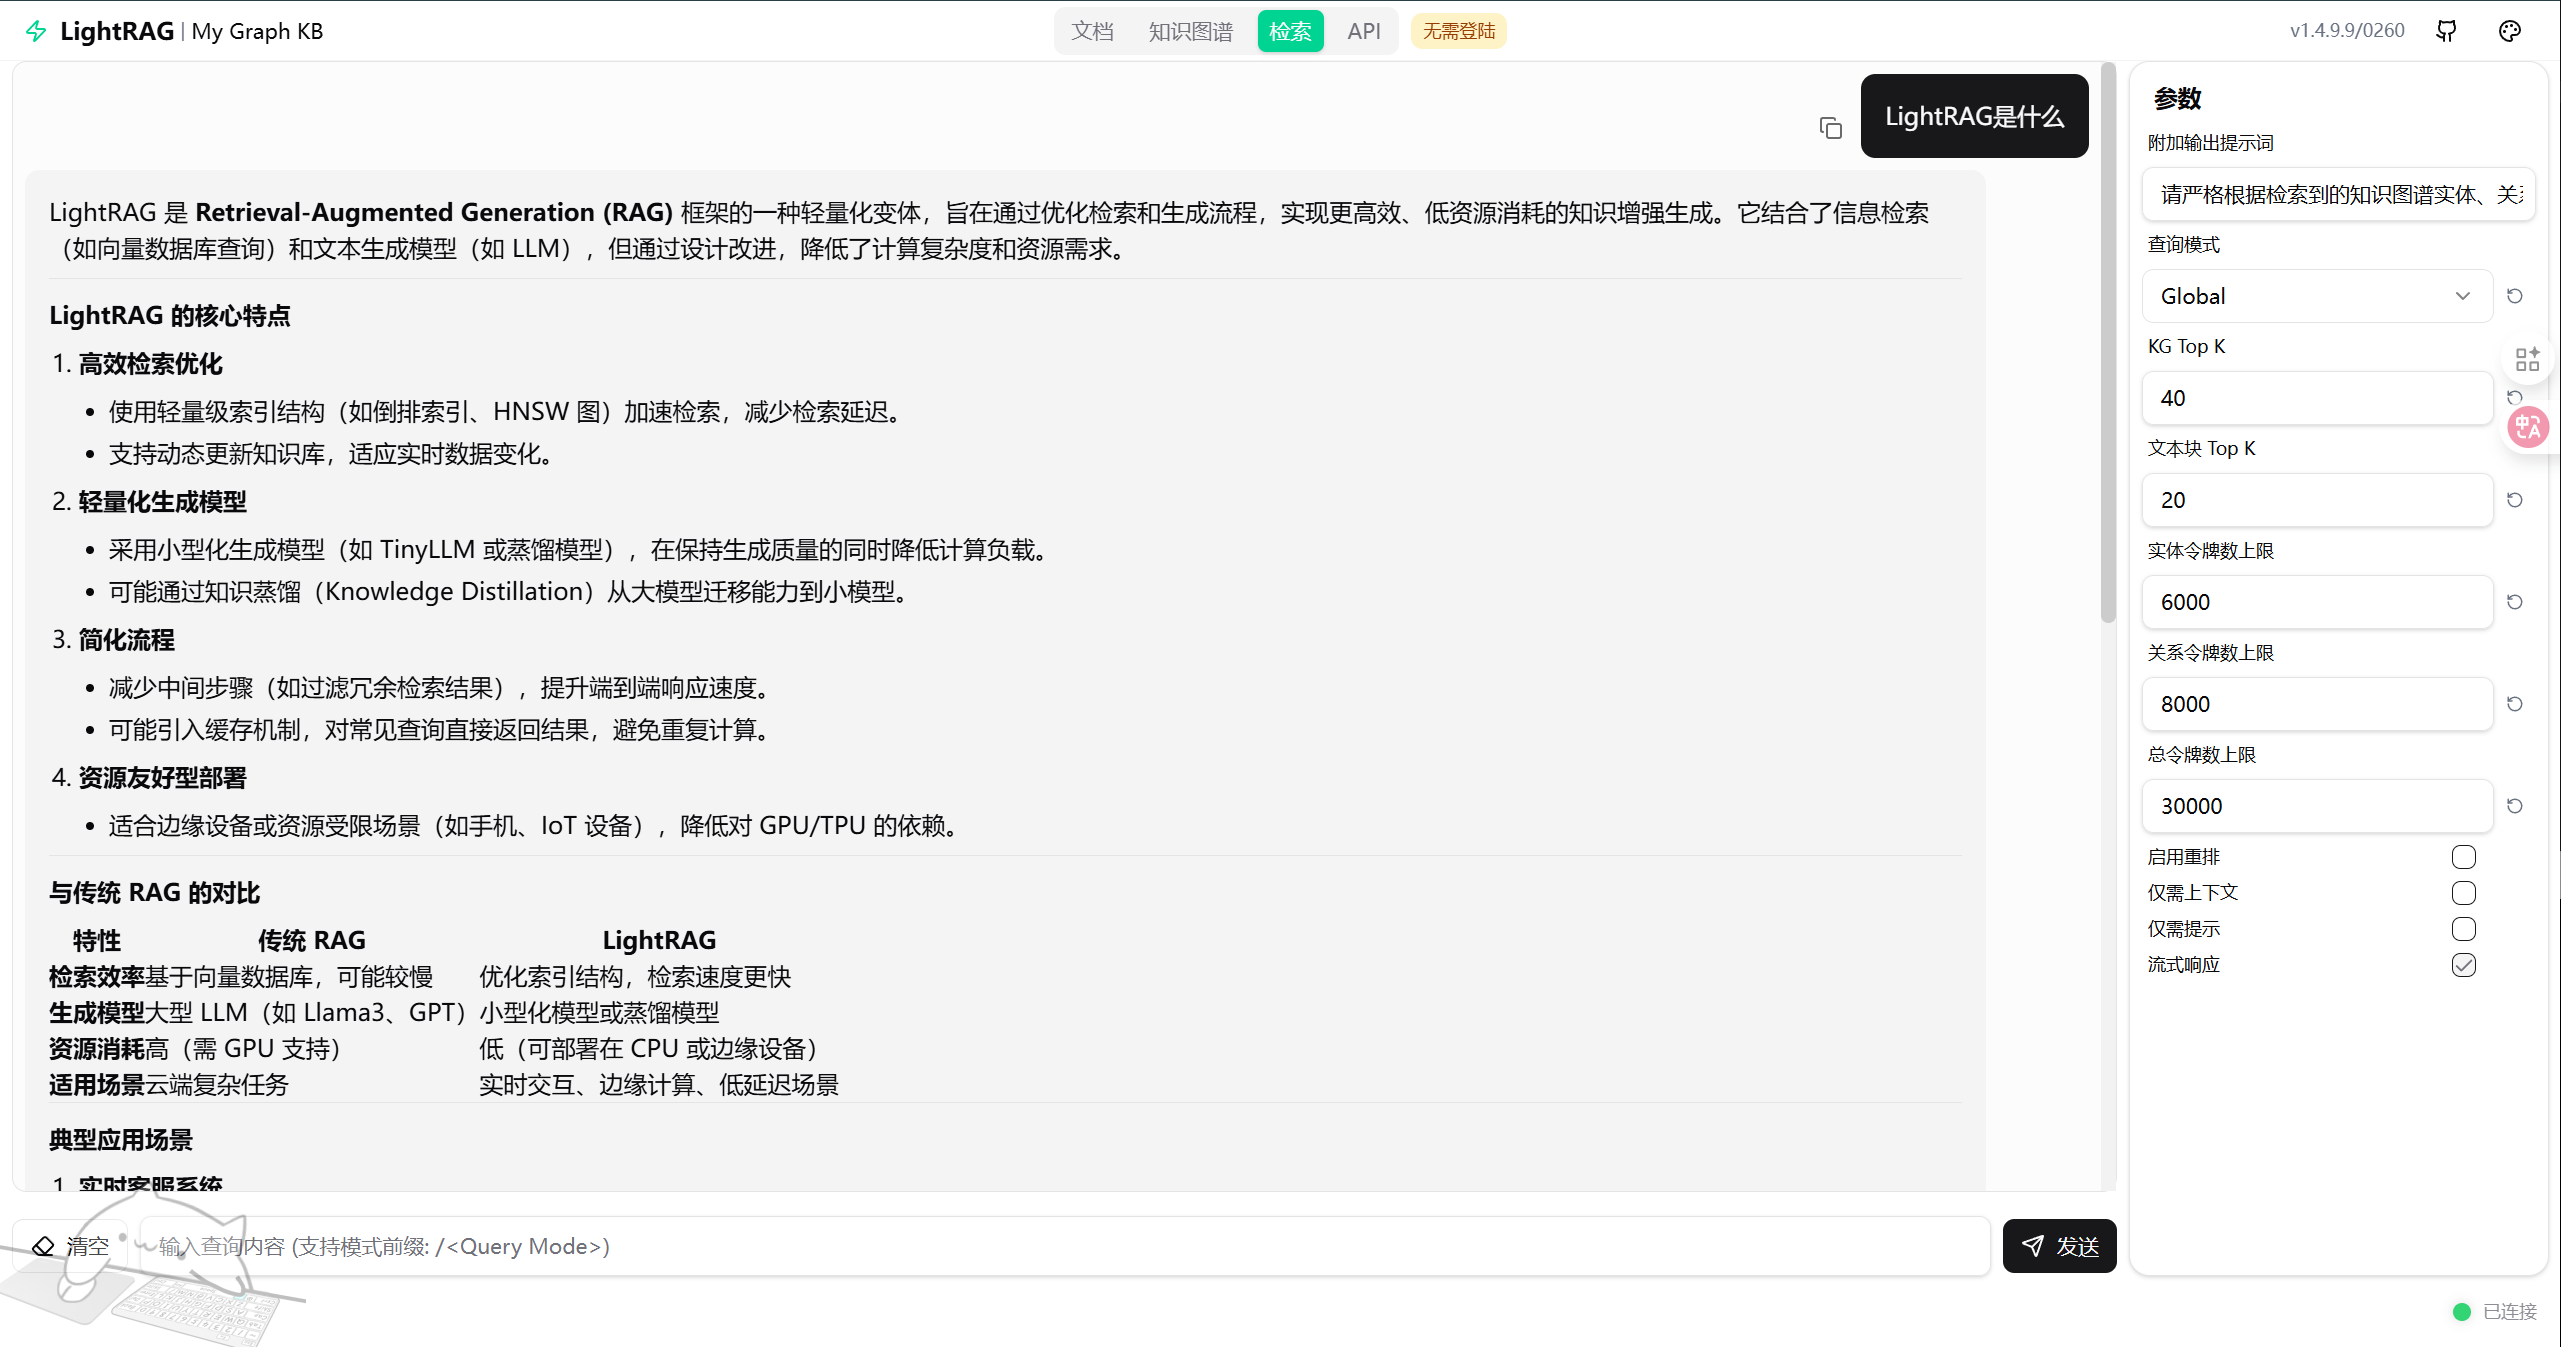Click the floating grid-plus extension icon
Image resolution: width=2561 pixels, height=1347 pixels.
2528,359
